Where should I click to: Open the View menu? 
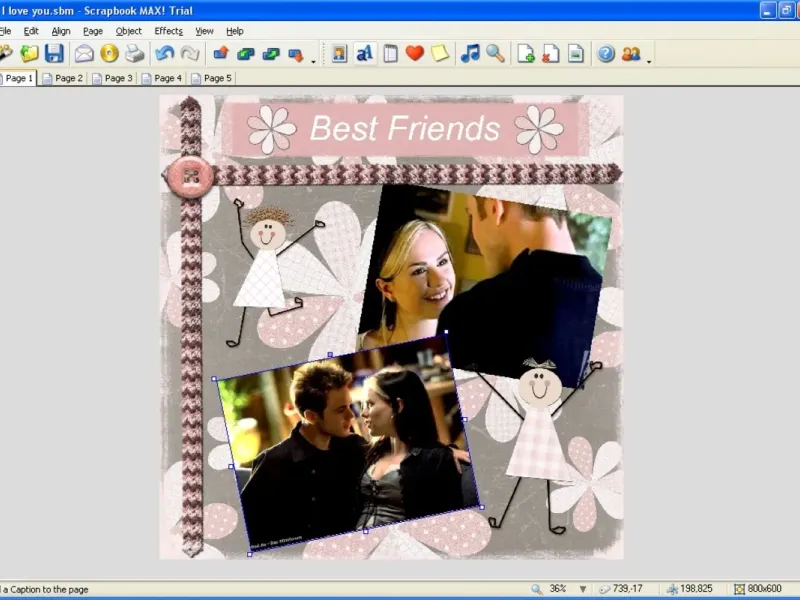coord(204,31)
